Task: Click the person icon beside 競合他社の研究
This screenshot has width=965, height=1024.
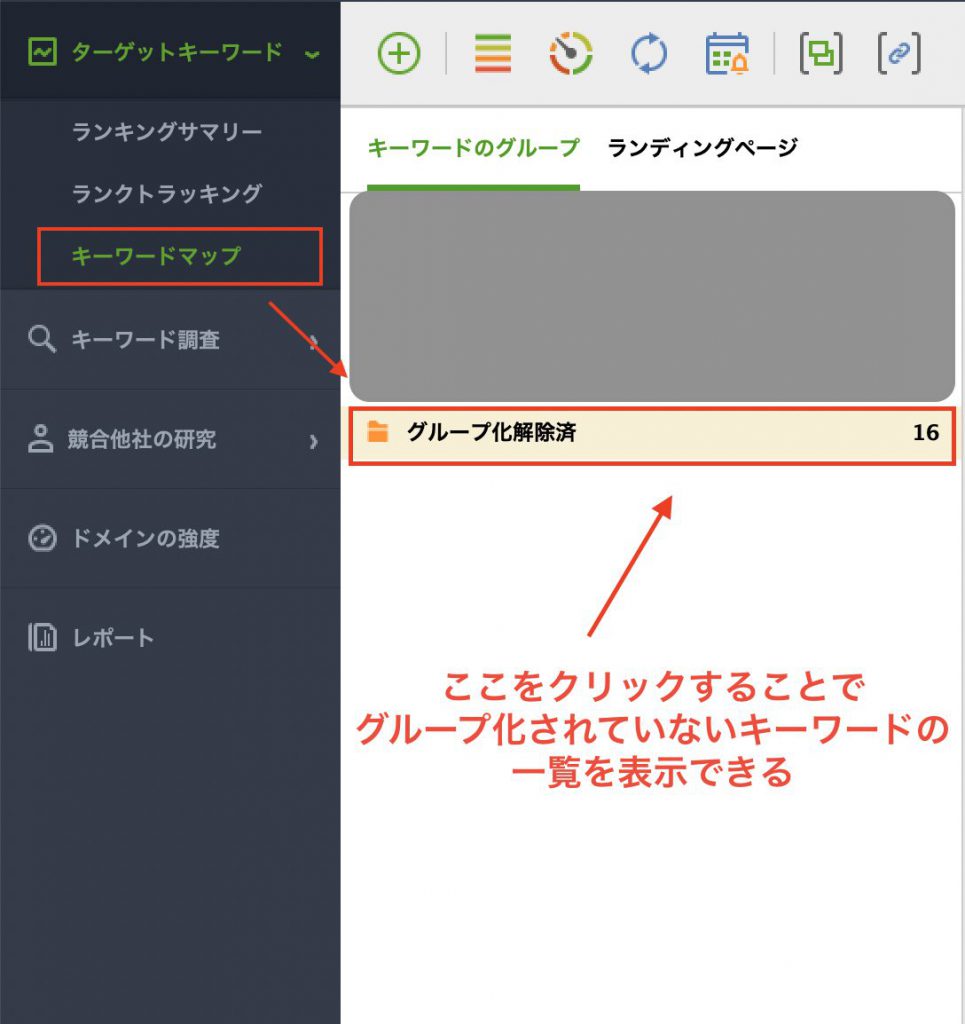Action: point(40,439)
